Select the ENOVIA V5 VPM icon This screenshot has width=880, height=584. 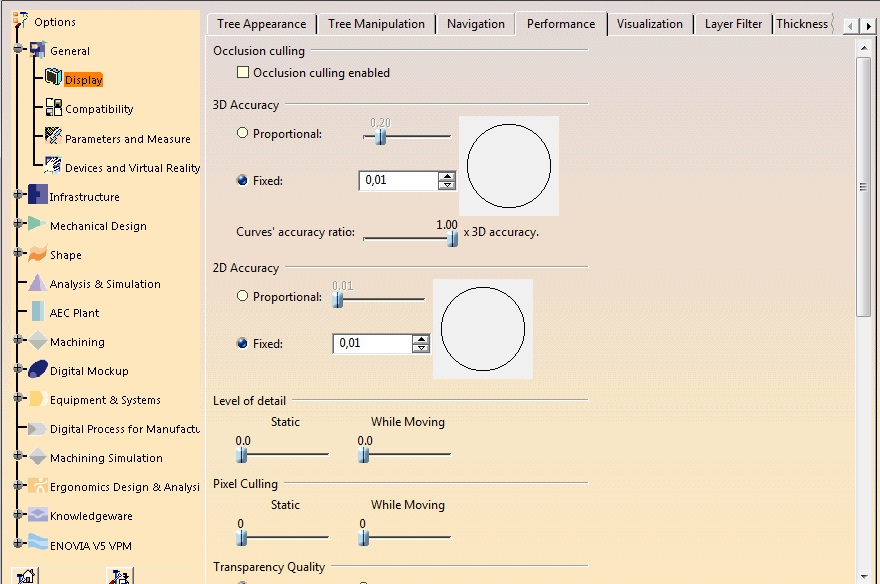pyautogui.click(x=38, y=543)
